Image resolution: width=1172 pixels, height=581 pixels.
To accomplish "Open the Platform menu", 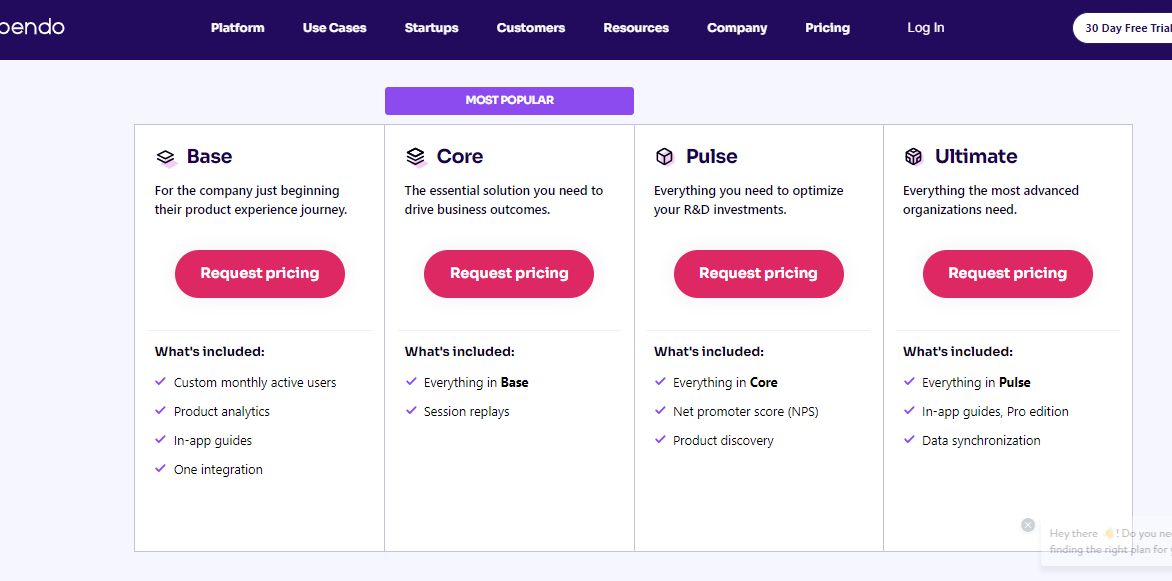I will click(x=238, y=28).
